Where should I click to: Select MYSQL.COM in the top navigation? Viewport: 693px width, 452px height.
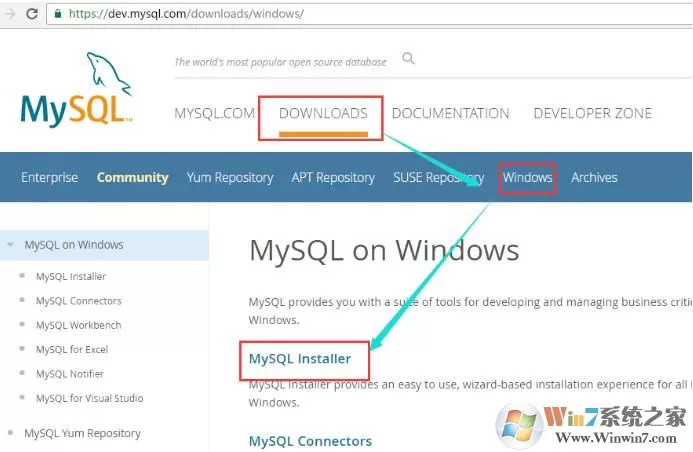214,114
